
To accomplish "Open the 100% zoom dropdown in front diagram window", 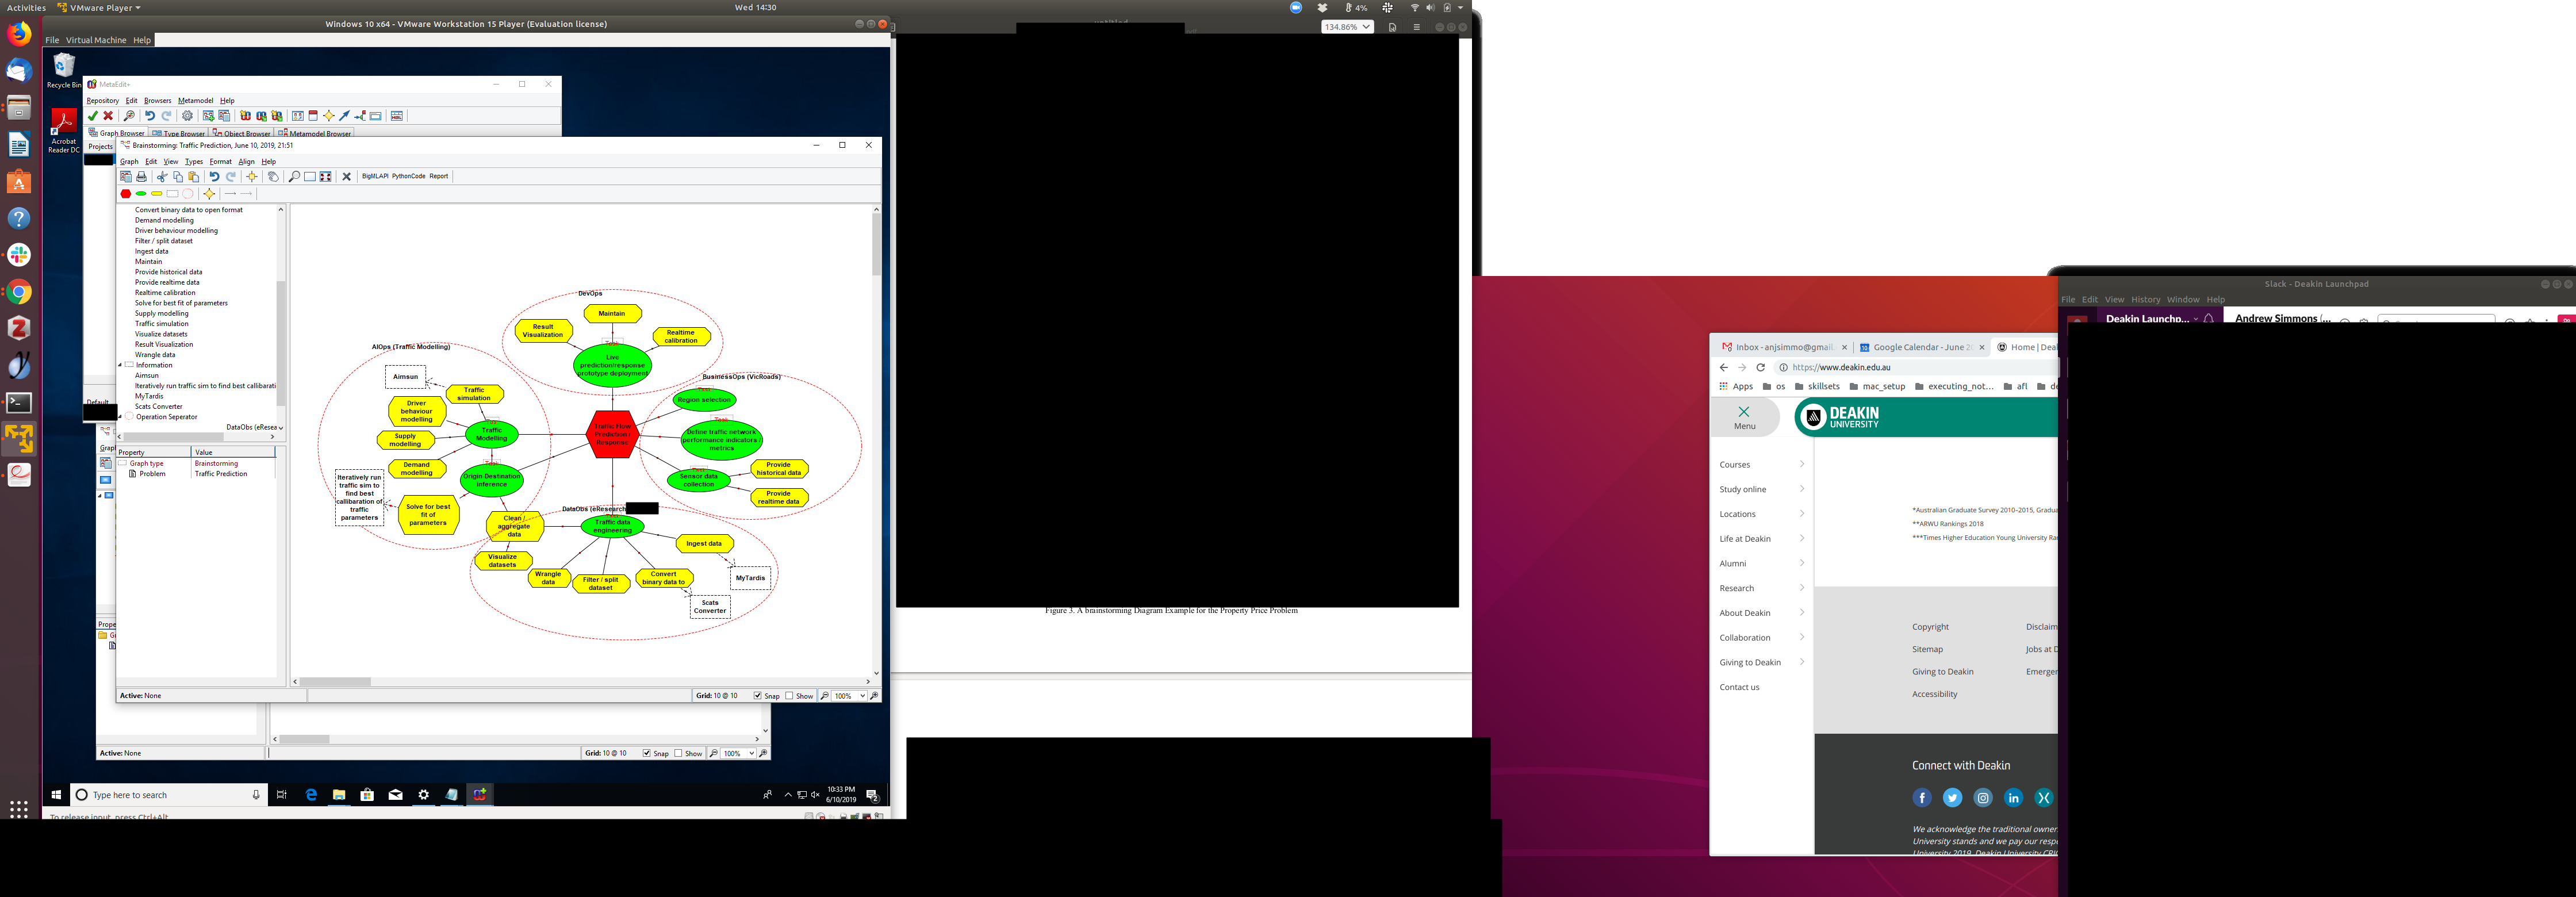I will (x=862, y=696).
